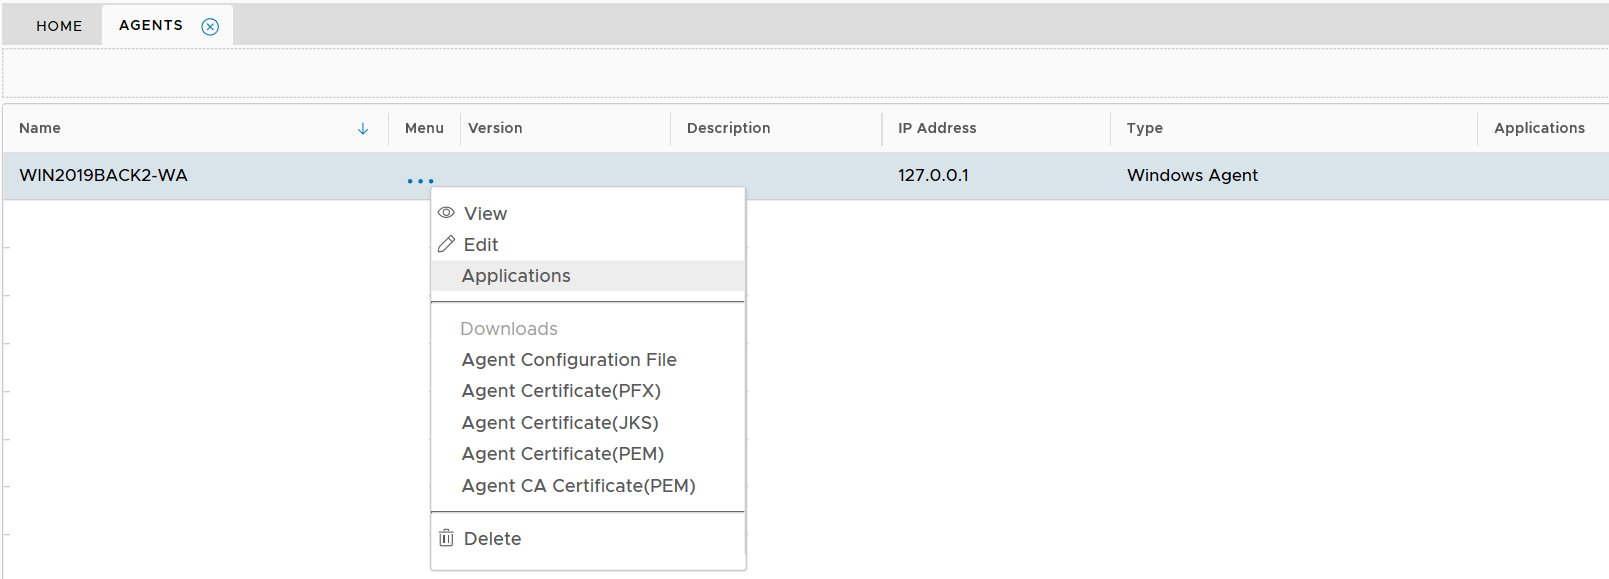1609x579 pixels.
Task: Close the Agents tab with X icon
Action: click(210, 27)
